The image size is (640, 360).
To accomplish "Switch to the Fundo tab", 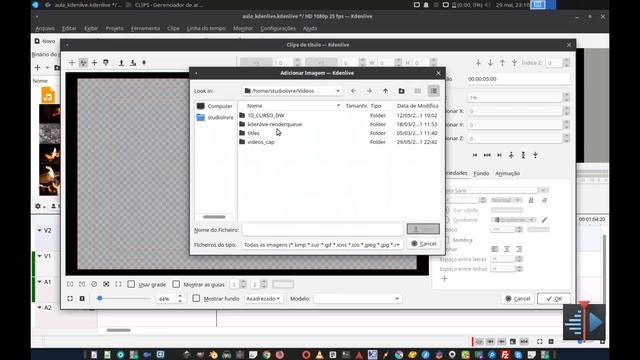I will [x=481, y=173].
